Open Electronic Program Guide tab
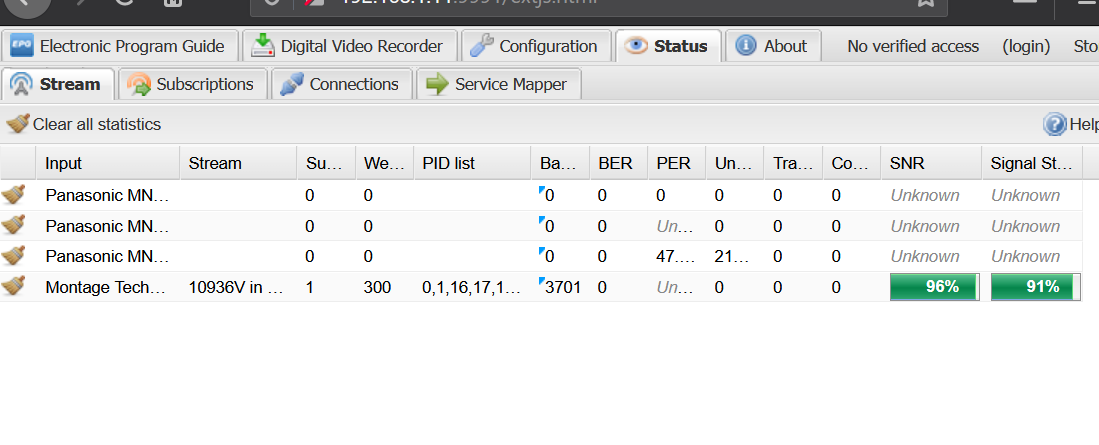The image size is (1099, 445). click(121, 46)
